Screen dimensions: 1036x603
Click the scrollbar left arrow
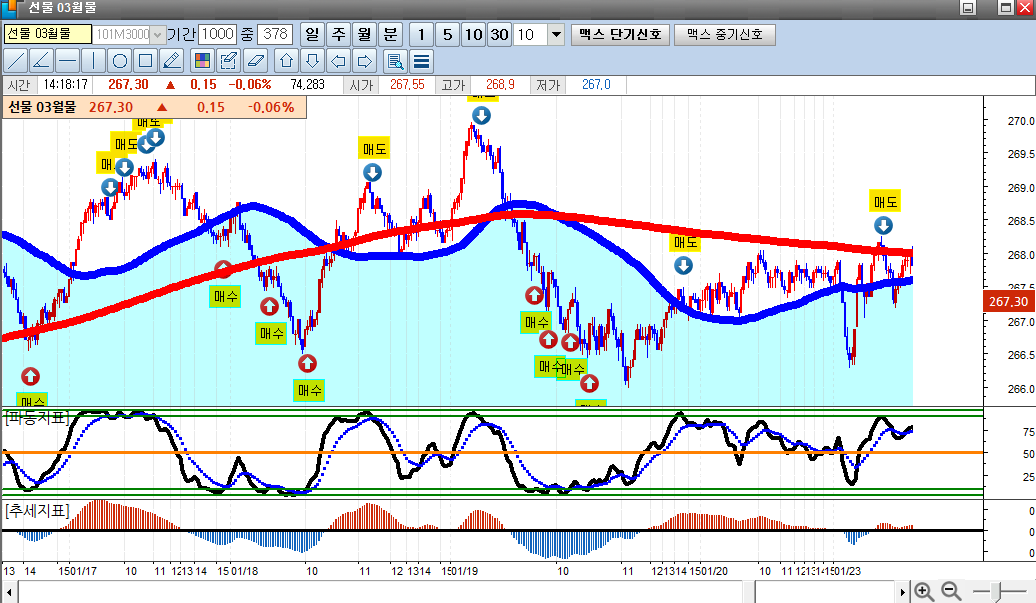[x=9, y=592]
